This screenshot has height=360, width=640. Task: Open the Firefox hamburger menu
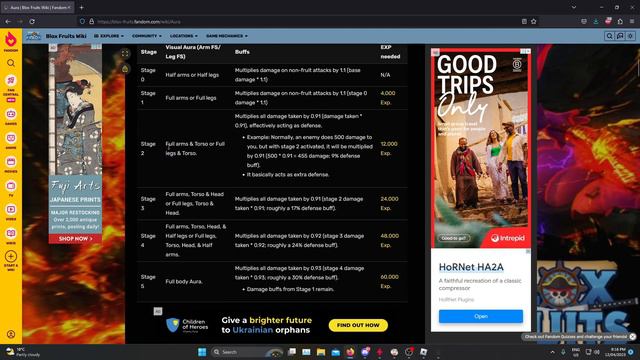click(x=632, y=21)
